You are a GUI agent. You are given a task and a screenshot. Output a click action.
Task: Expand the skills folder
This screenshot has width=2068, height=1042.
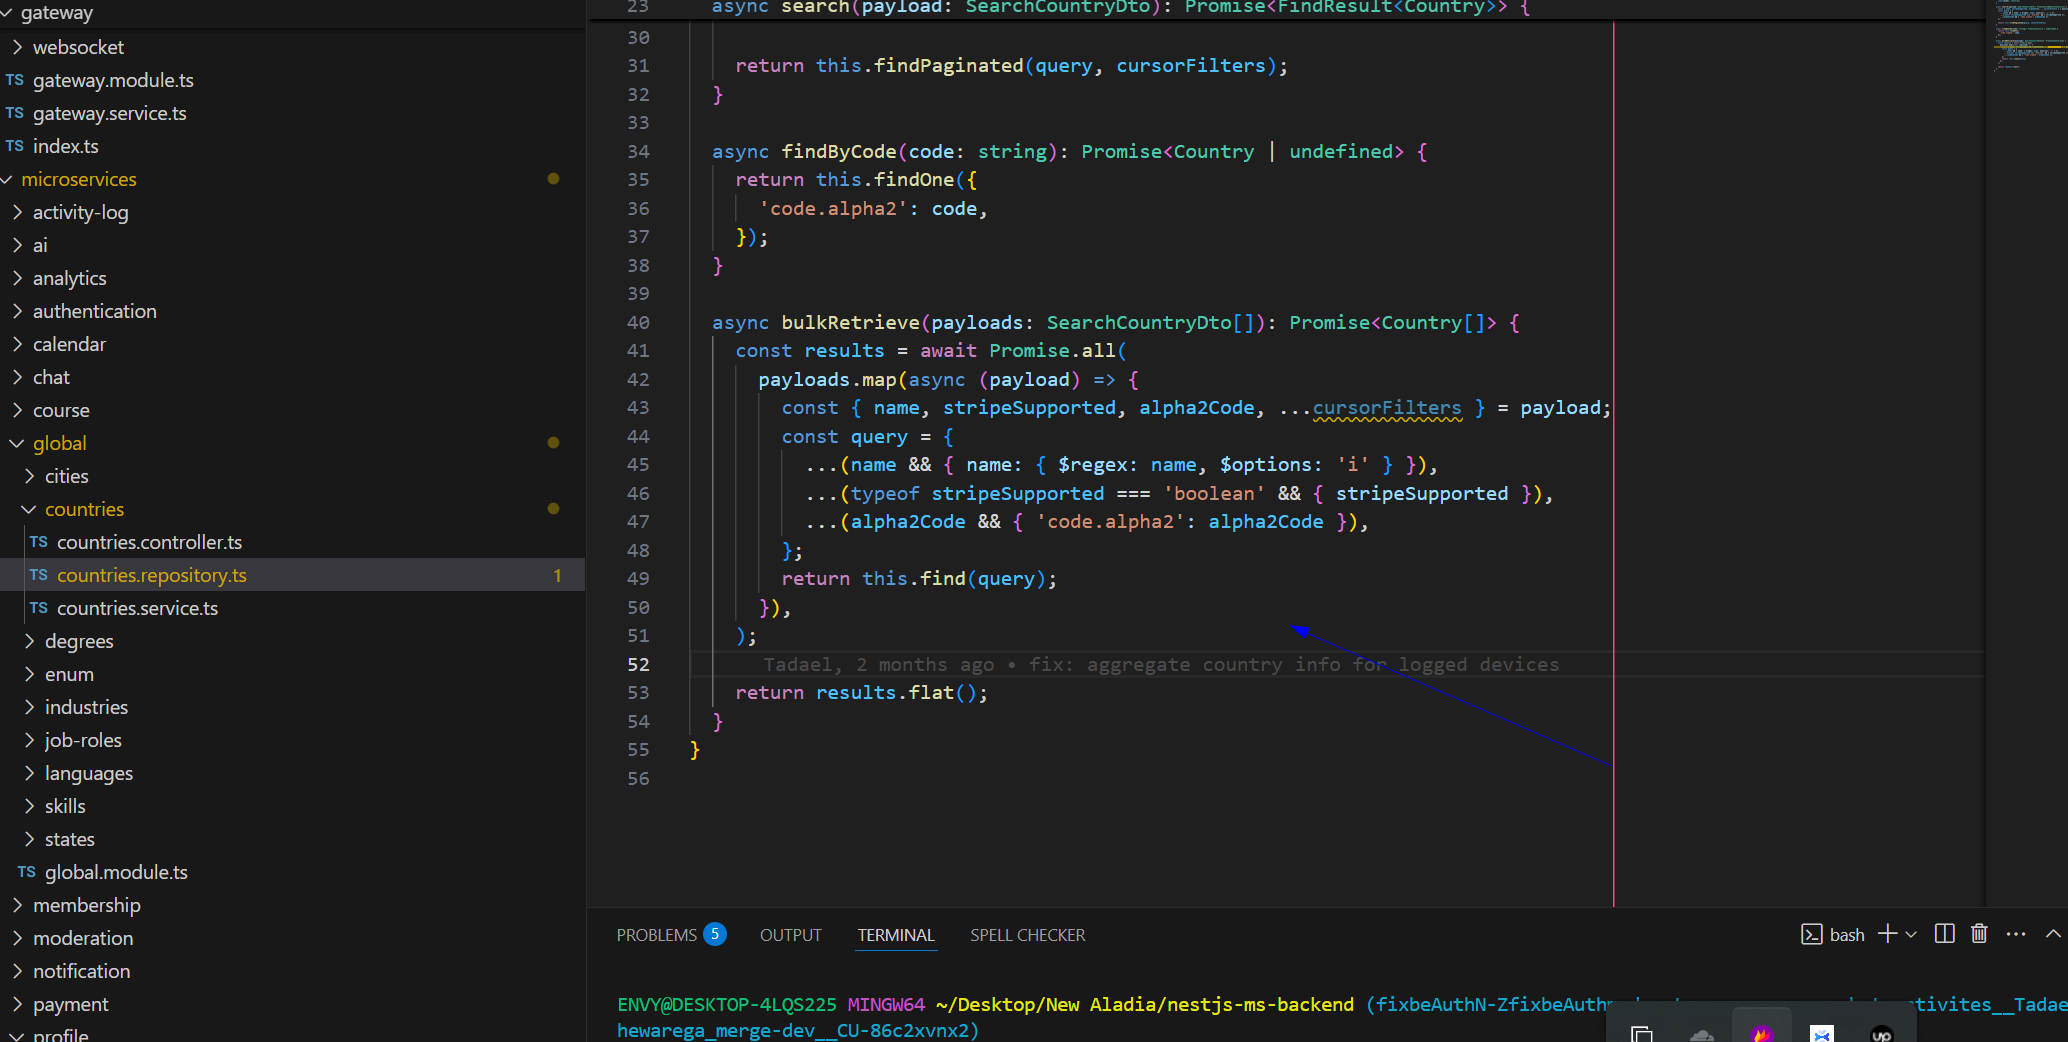coord(65,806)
